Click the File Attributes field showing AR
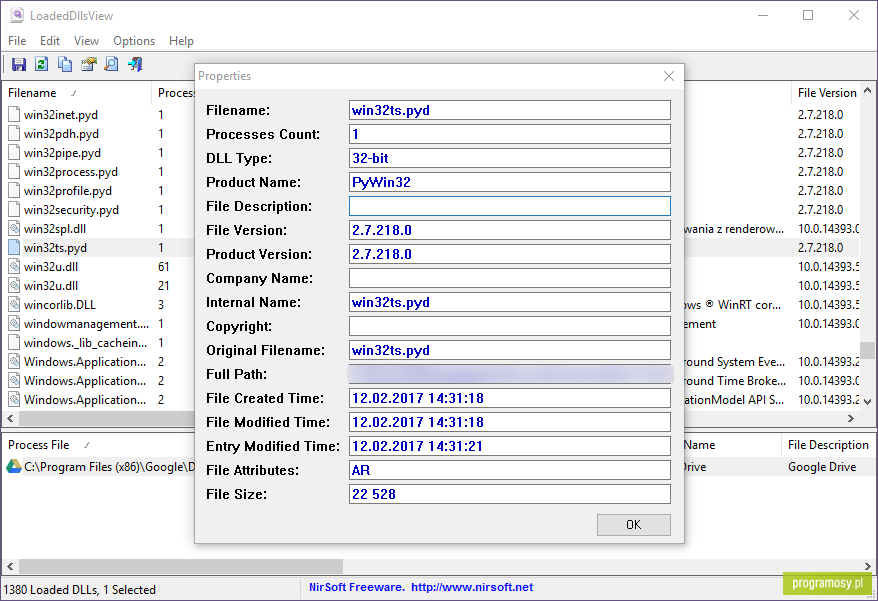878x601 pixels. coord(510,470)
